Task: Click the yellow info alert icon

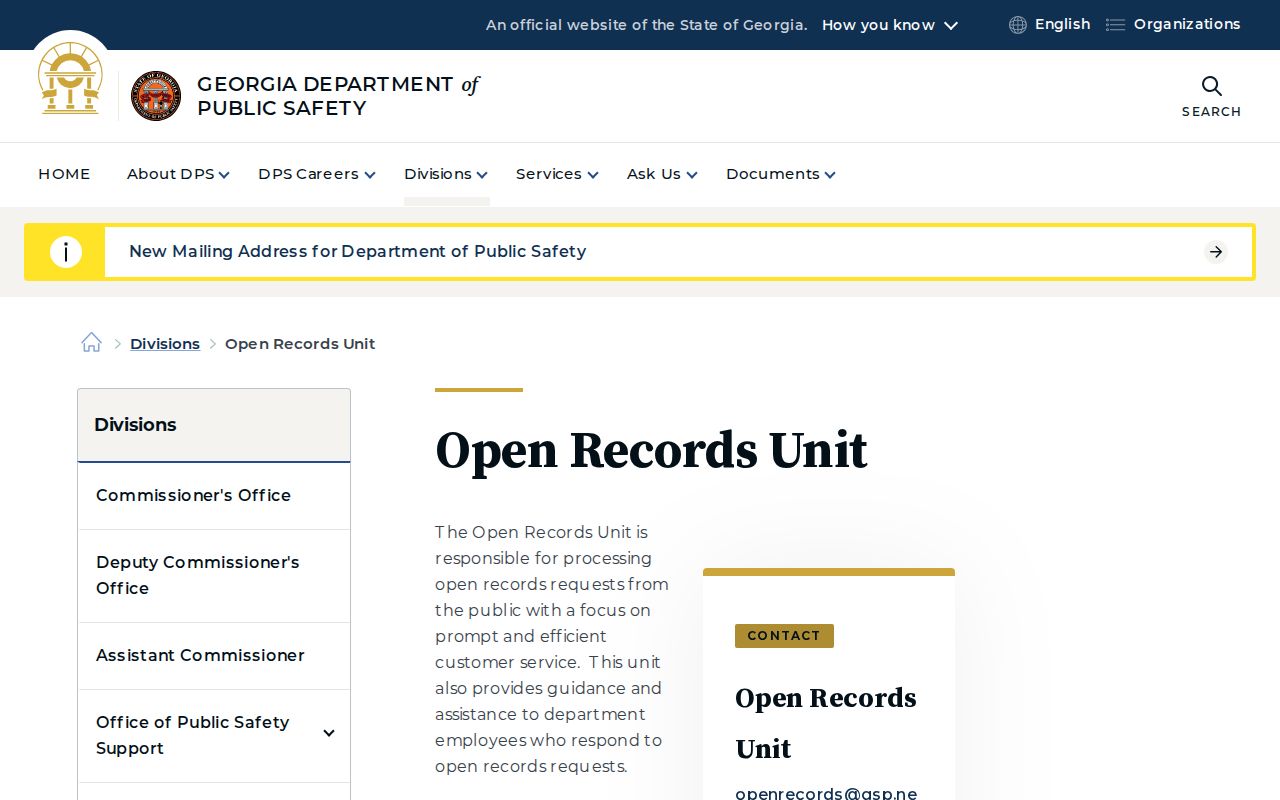Action: [x=66, y=252]
